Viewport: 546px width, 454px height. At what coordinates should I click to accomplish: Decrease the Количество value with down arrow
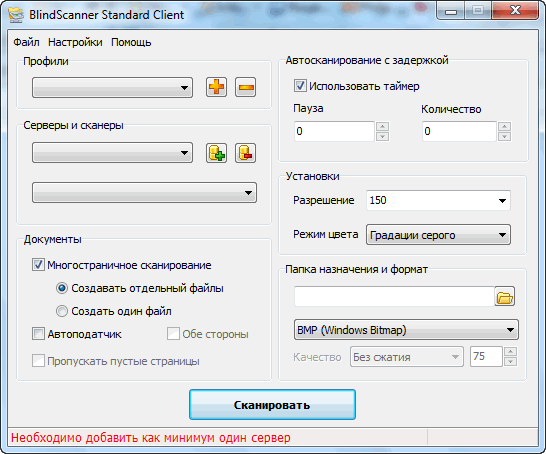click(x=504, y=136)
